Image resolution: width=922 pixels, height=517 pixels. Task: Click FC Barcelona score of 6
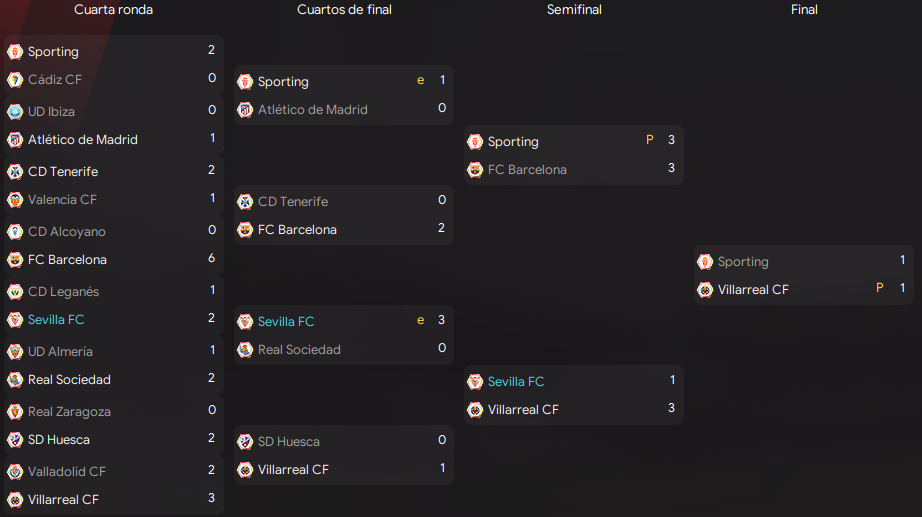click(212, 258)
